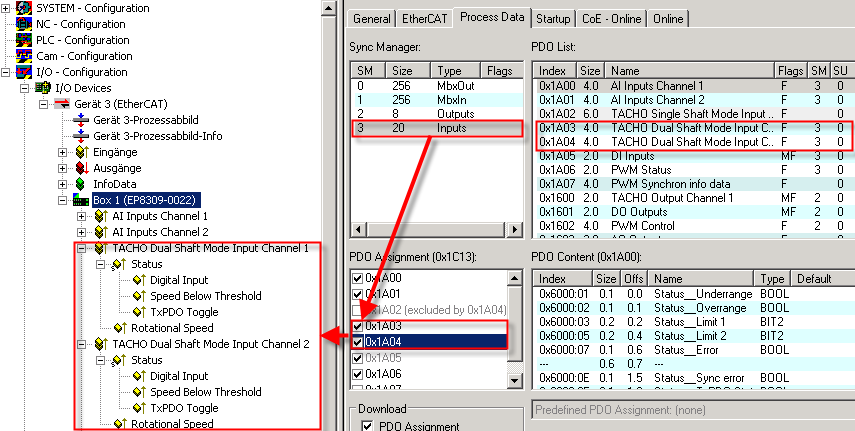The height and width of the screenshot is (431, 855).
Task: Click Sync Manager scroll right arrow
Action: click(514, 230)
